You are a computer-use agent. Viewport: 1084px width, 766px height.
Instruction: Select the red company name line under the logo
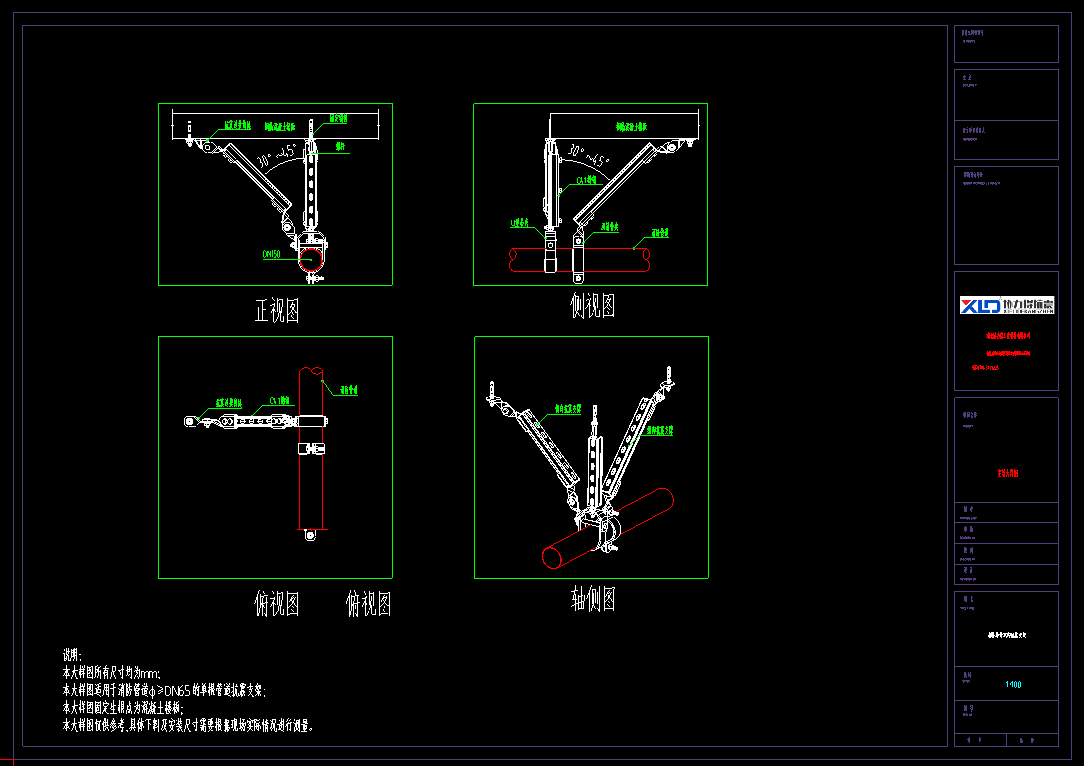[x=1008, y=335]
